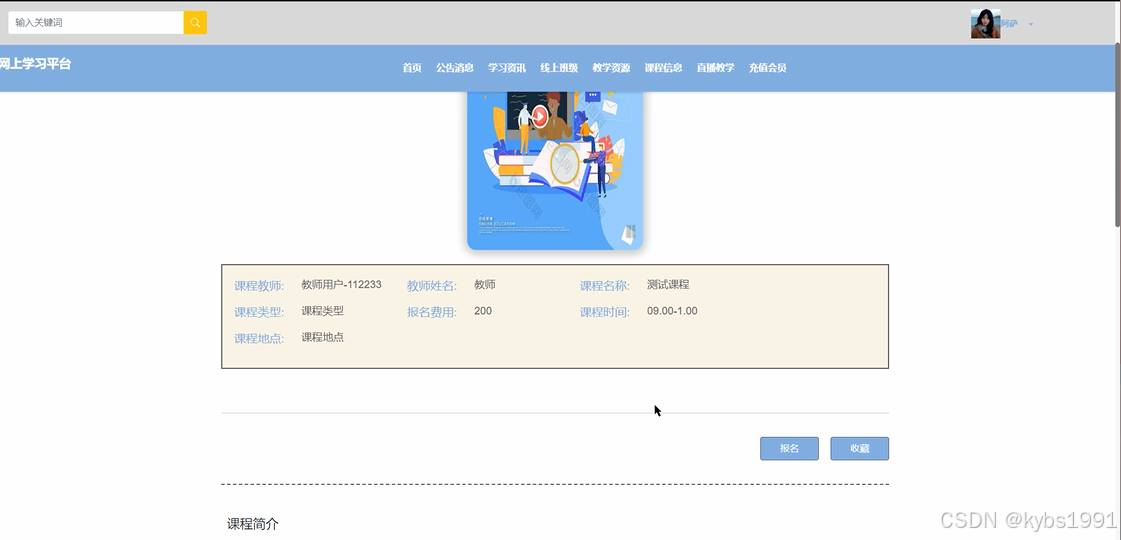
Task: Select the course time 09.00-1.00
Action: 672,311
